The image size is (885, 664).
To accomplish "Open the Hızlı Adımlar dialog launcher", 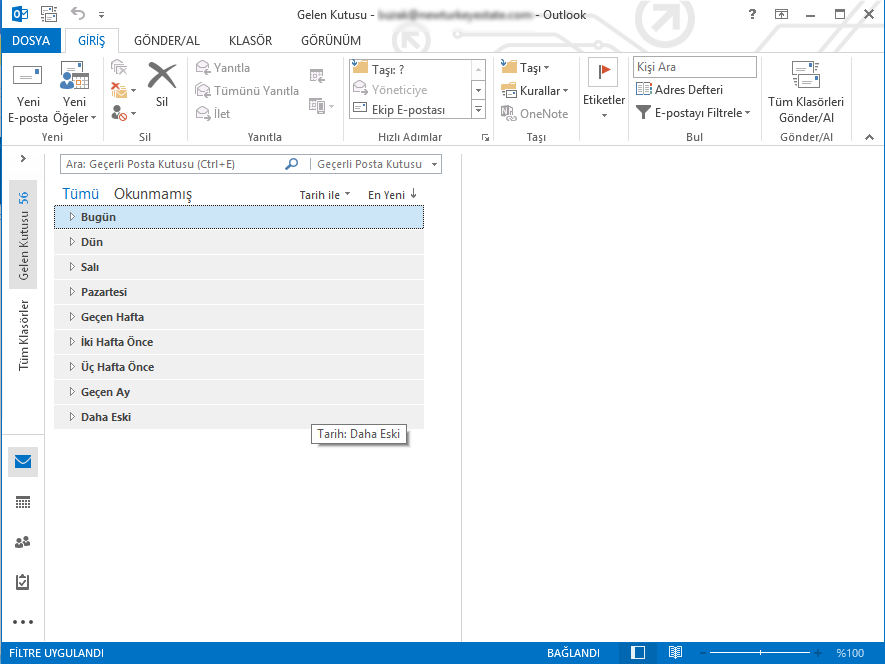I will pos(485,137).
